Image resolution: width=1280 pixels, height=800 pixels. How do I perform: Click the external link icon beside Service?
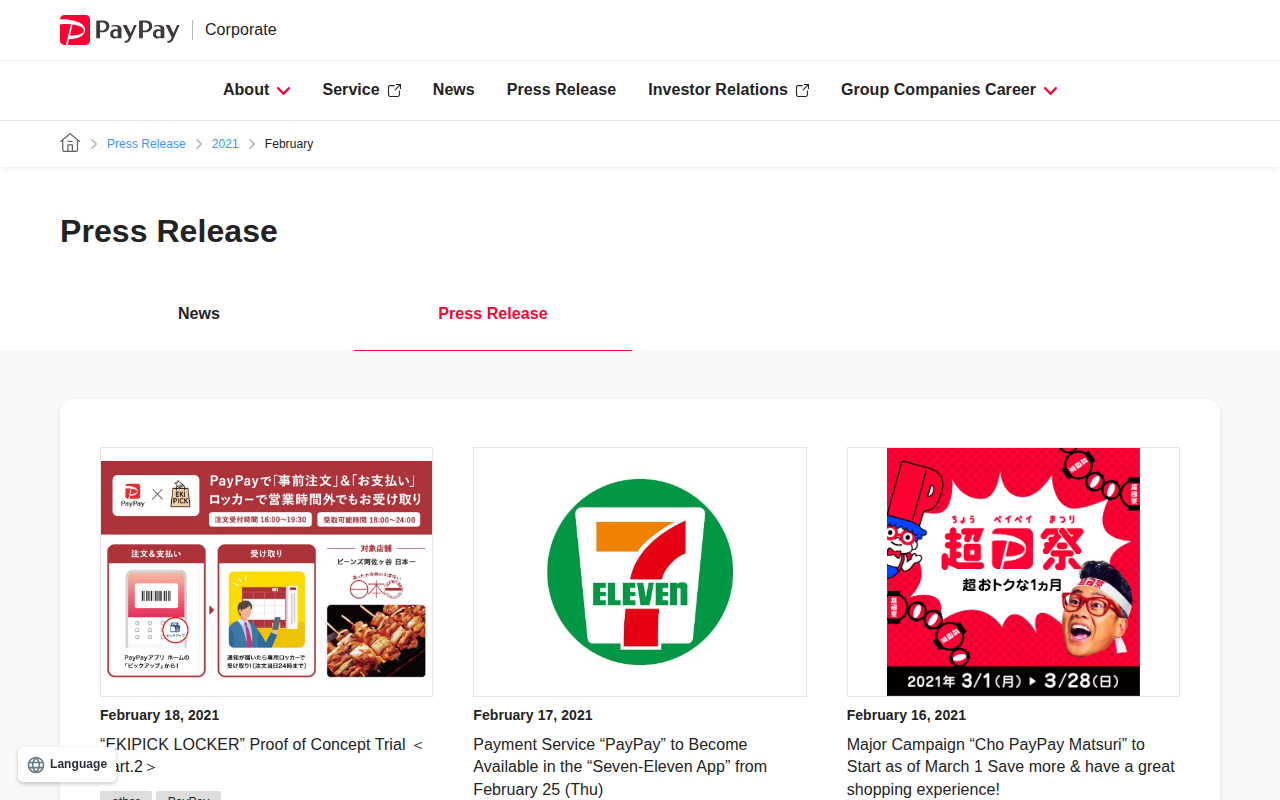(394, 90)
